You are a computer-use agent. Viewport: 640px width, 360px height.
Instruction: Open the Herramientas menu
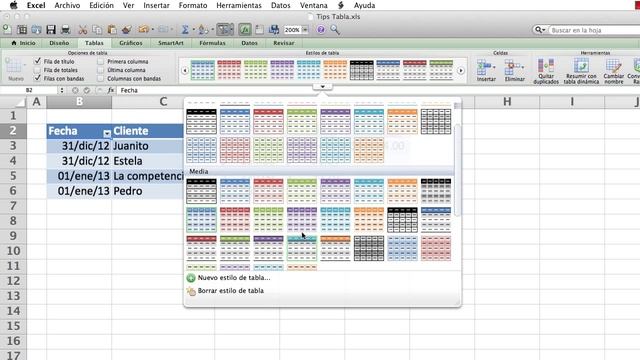click(239, 5)
